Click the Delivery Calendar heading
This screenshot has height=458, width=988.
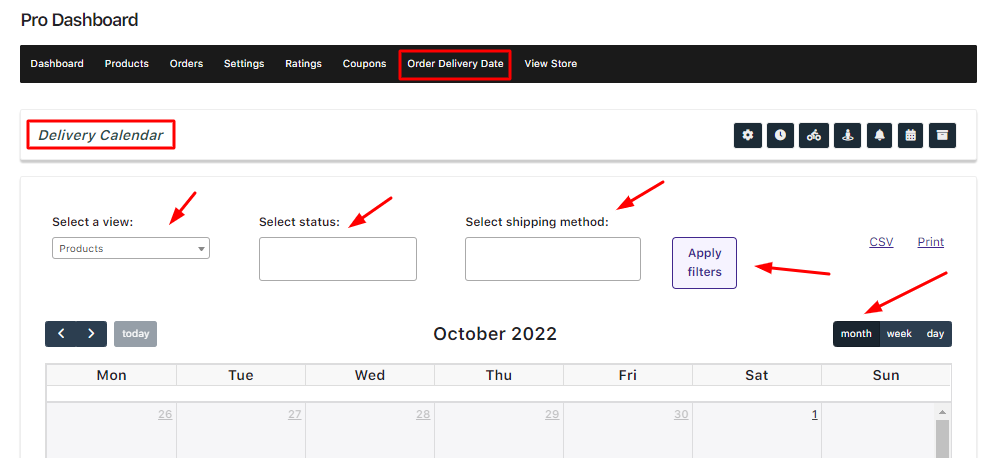coord(101,135)
